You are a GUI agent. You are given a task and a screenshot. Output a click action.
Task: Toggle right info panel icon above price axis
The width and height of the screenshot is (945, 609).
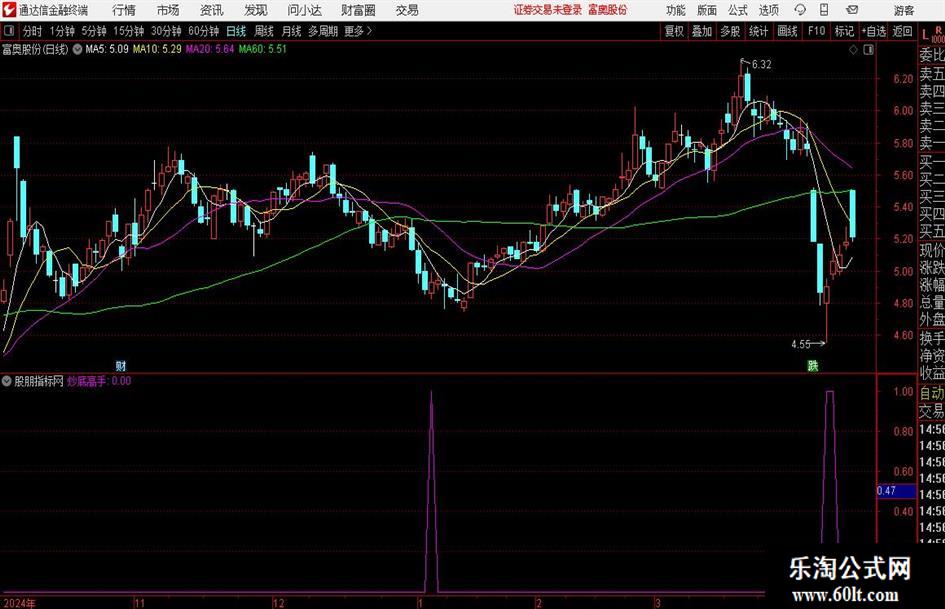pyautogui.click(x=868, y=50)
